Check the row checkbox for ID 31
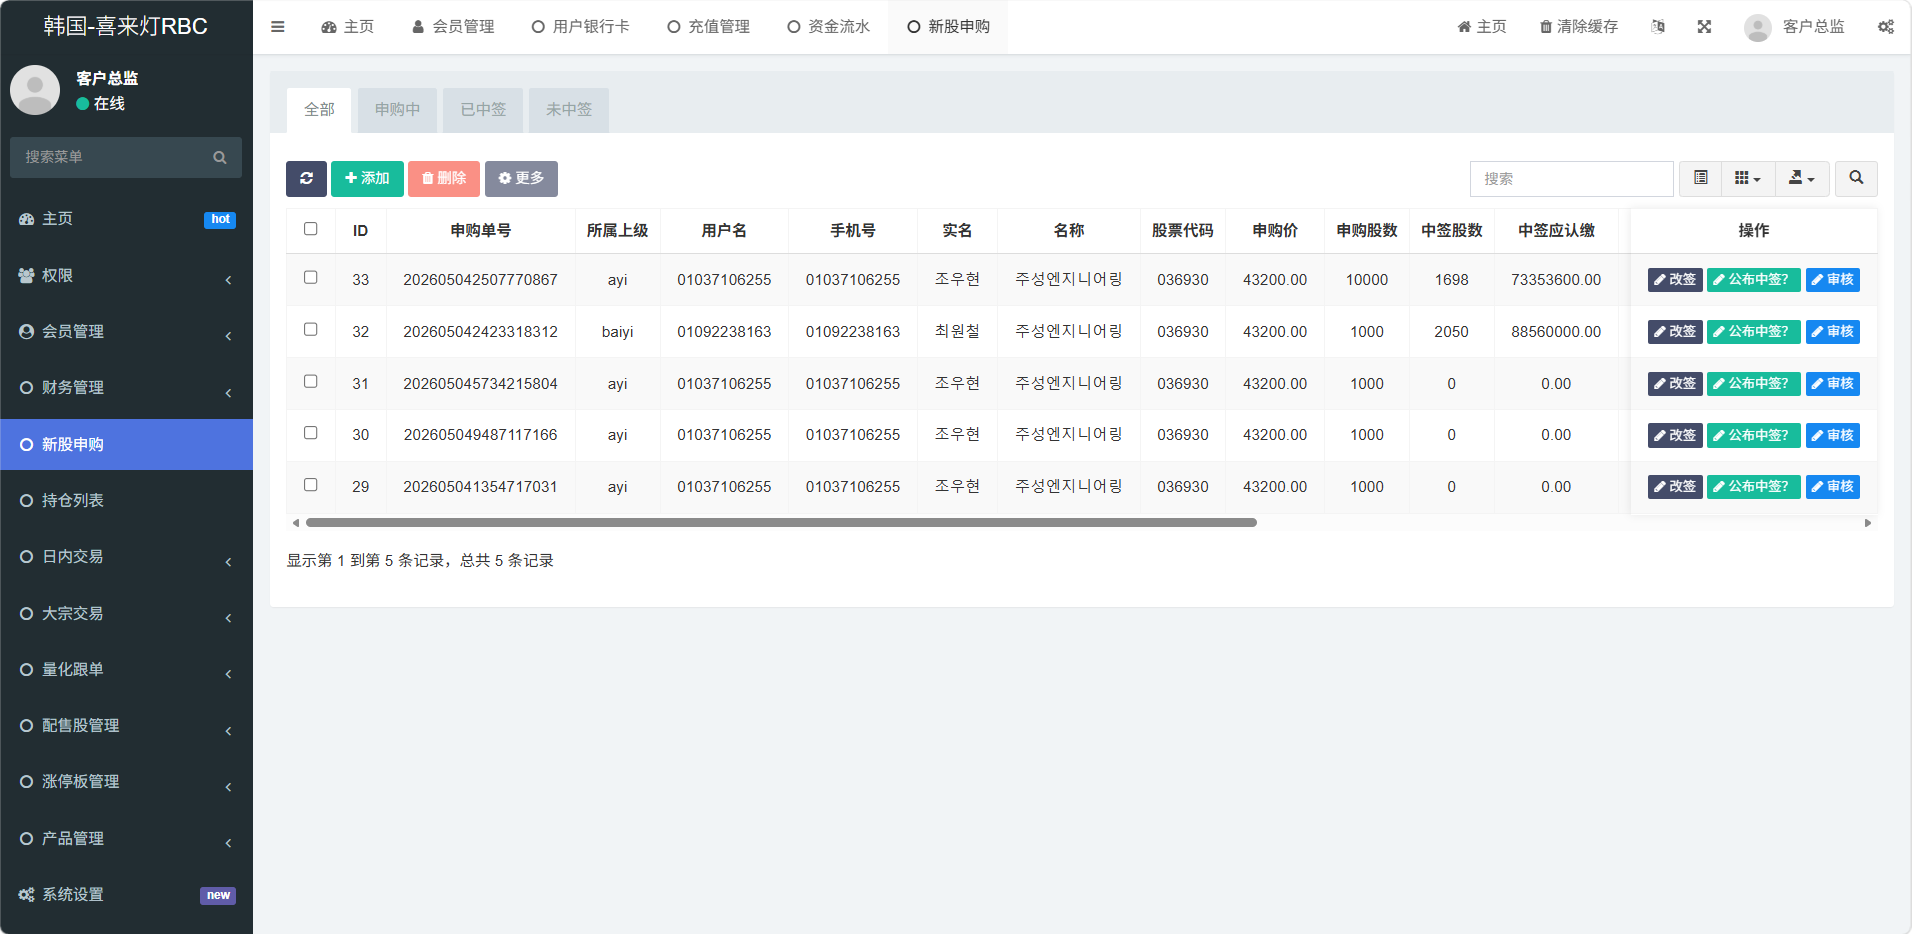The image size is (1915, 934). 311,381
